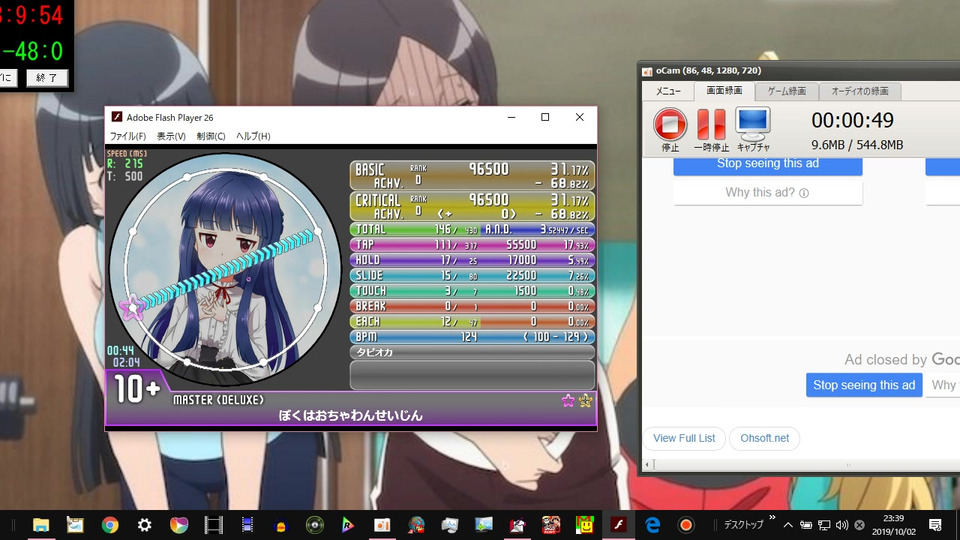Click the HOLD statistics row
The height and width of the screenshot is (540, 960).
click(x=472, y=260)
